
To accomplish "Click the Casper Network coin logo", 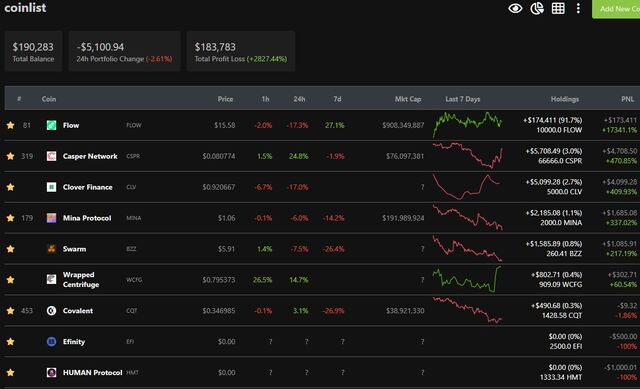I will tap(51, 156).
